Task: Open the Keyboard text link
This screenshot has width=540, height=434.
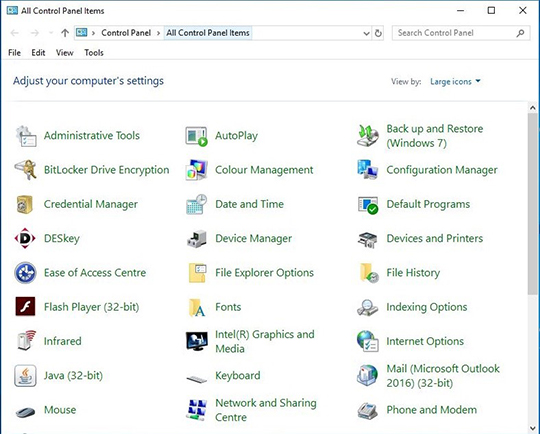Action: pos(238,375)
